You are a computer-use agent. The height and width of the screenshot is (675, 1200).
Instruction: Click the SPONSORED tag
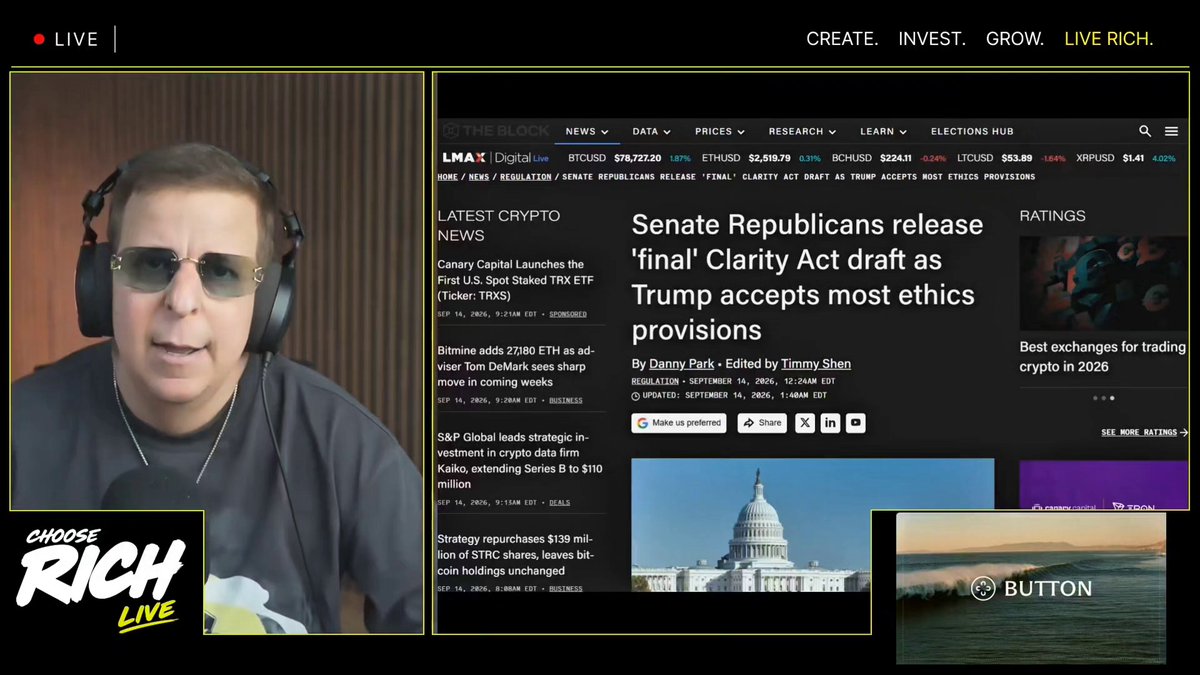[568, 314]
